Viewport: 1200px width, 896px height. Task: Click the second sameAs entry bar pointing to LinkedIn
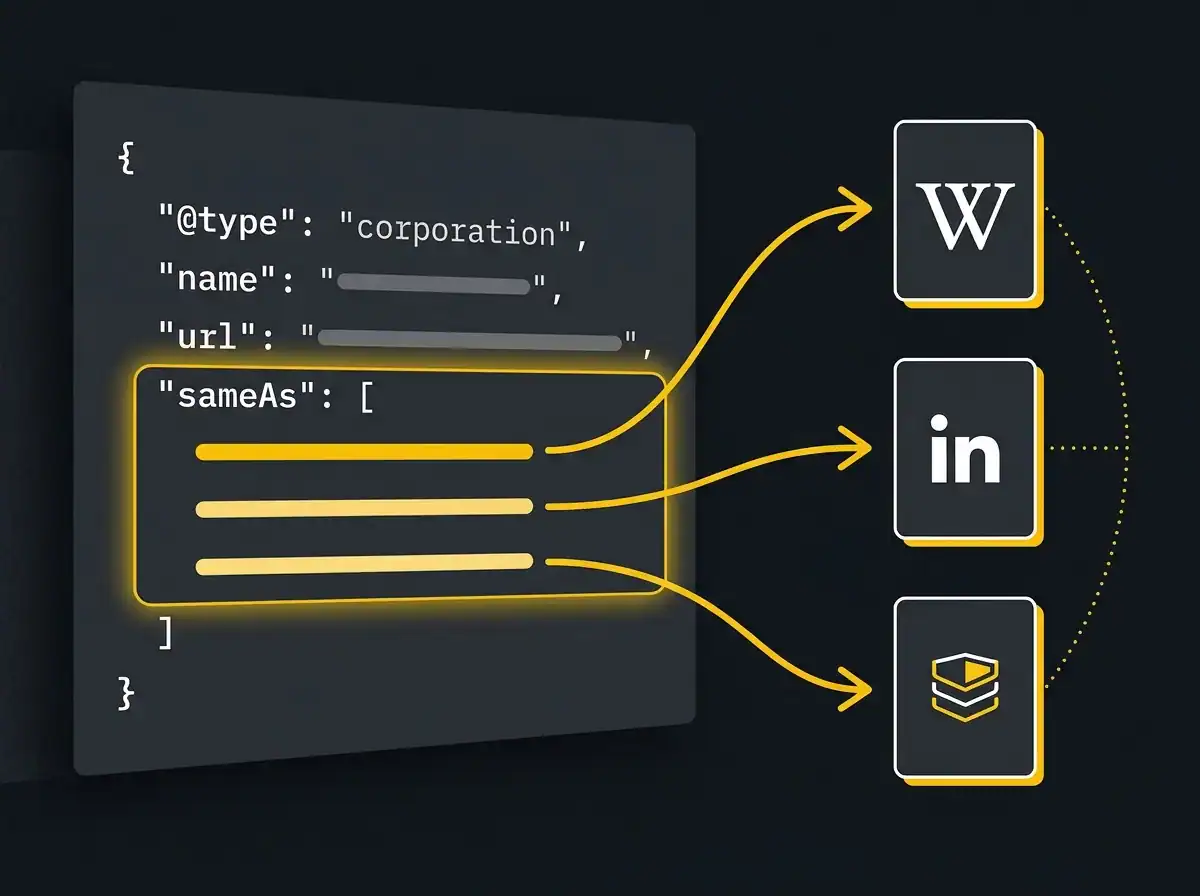coord(364,508)
